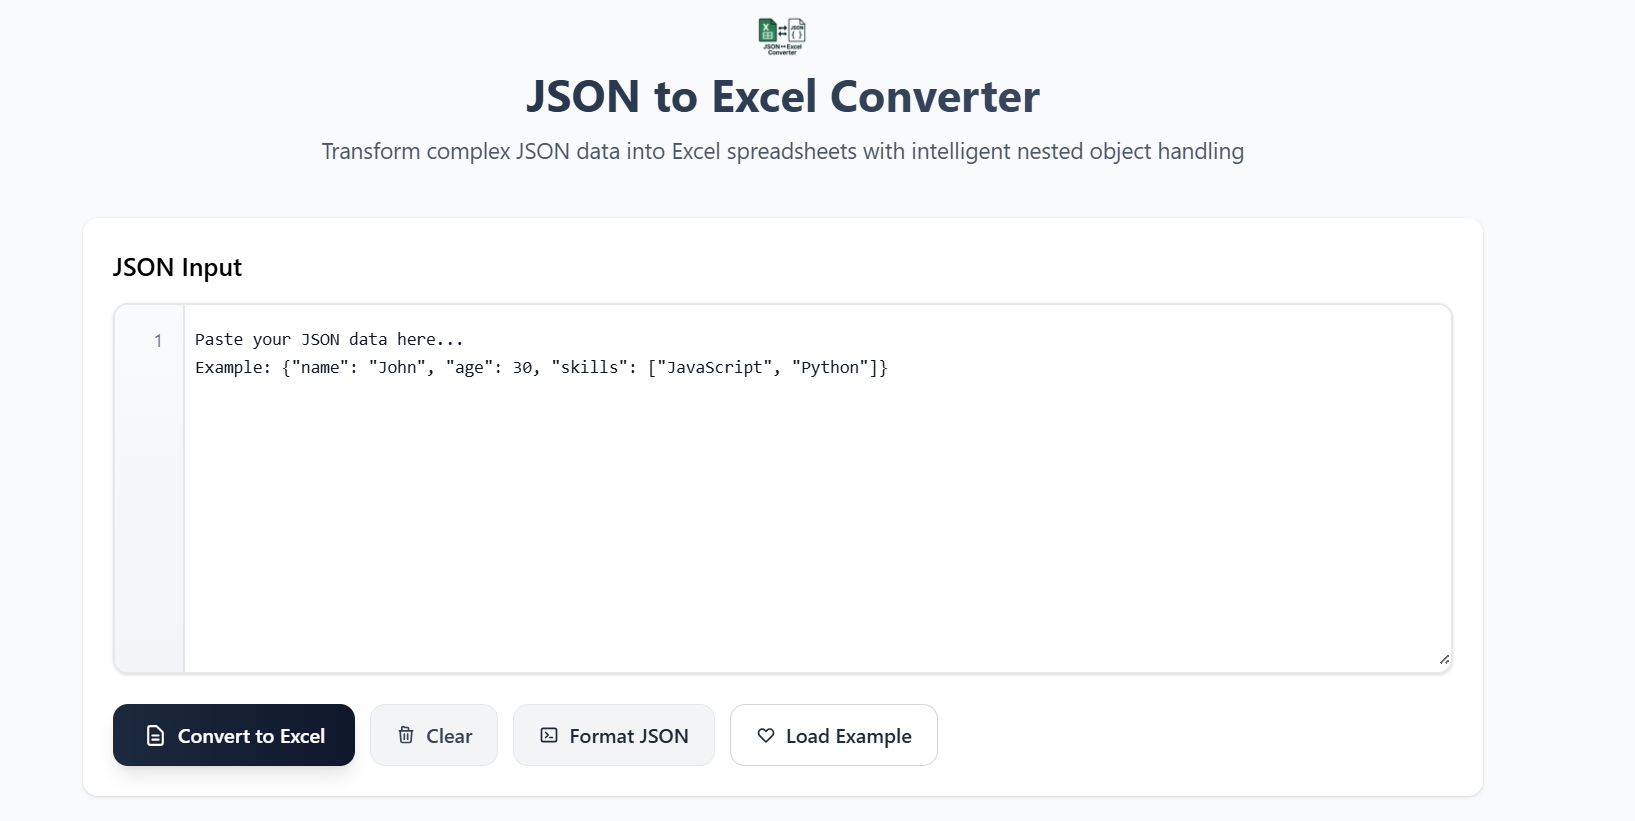The image size is (1635, 821).
Task: Click the empty gray line-number gutter area
Action: pos(149,510)
